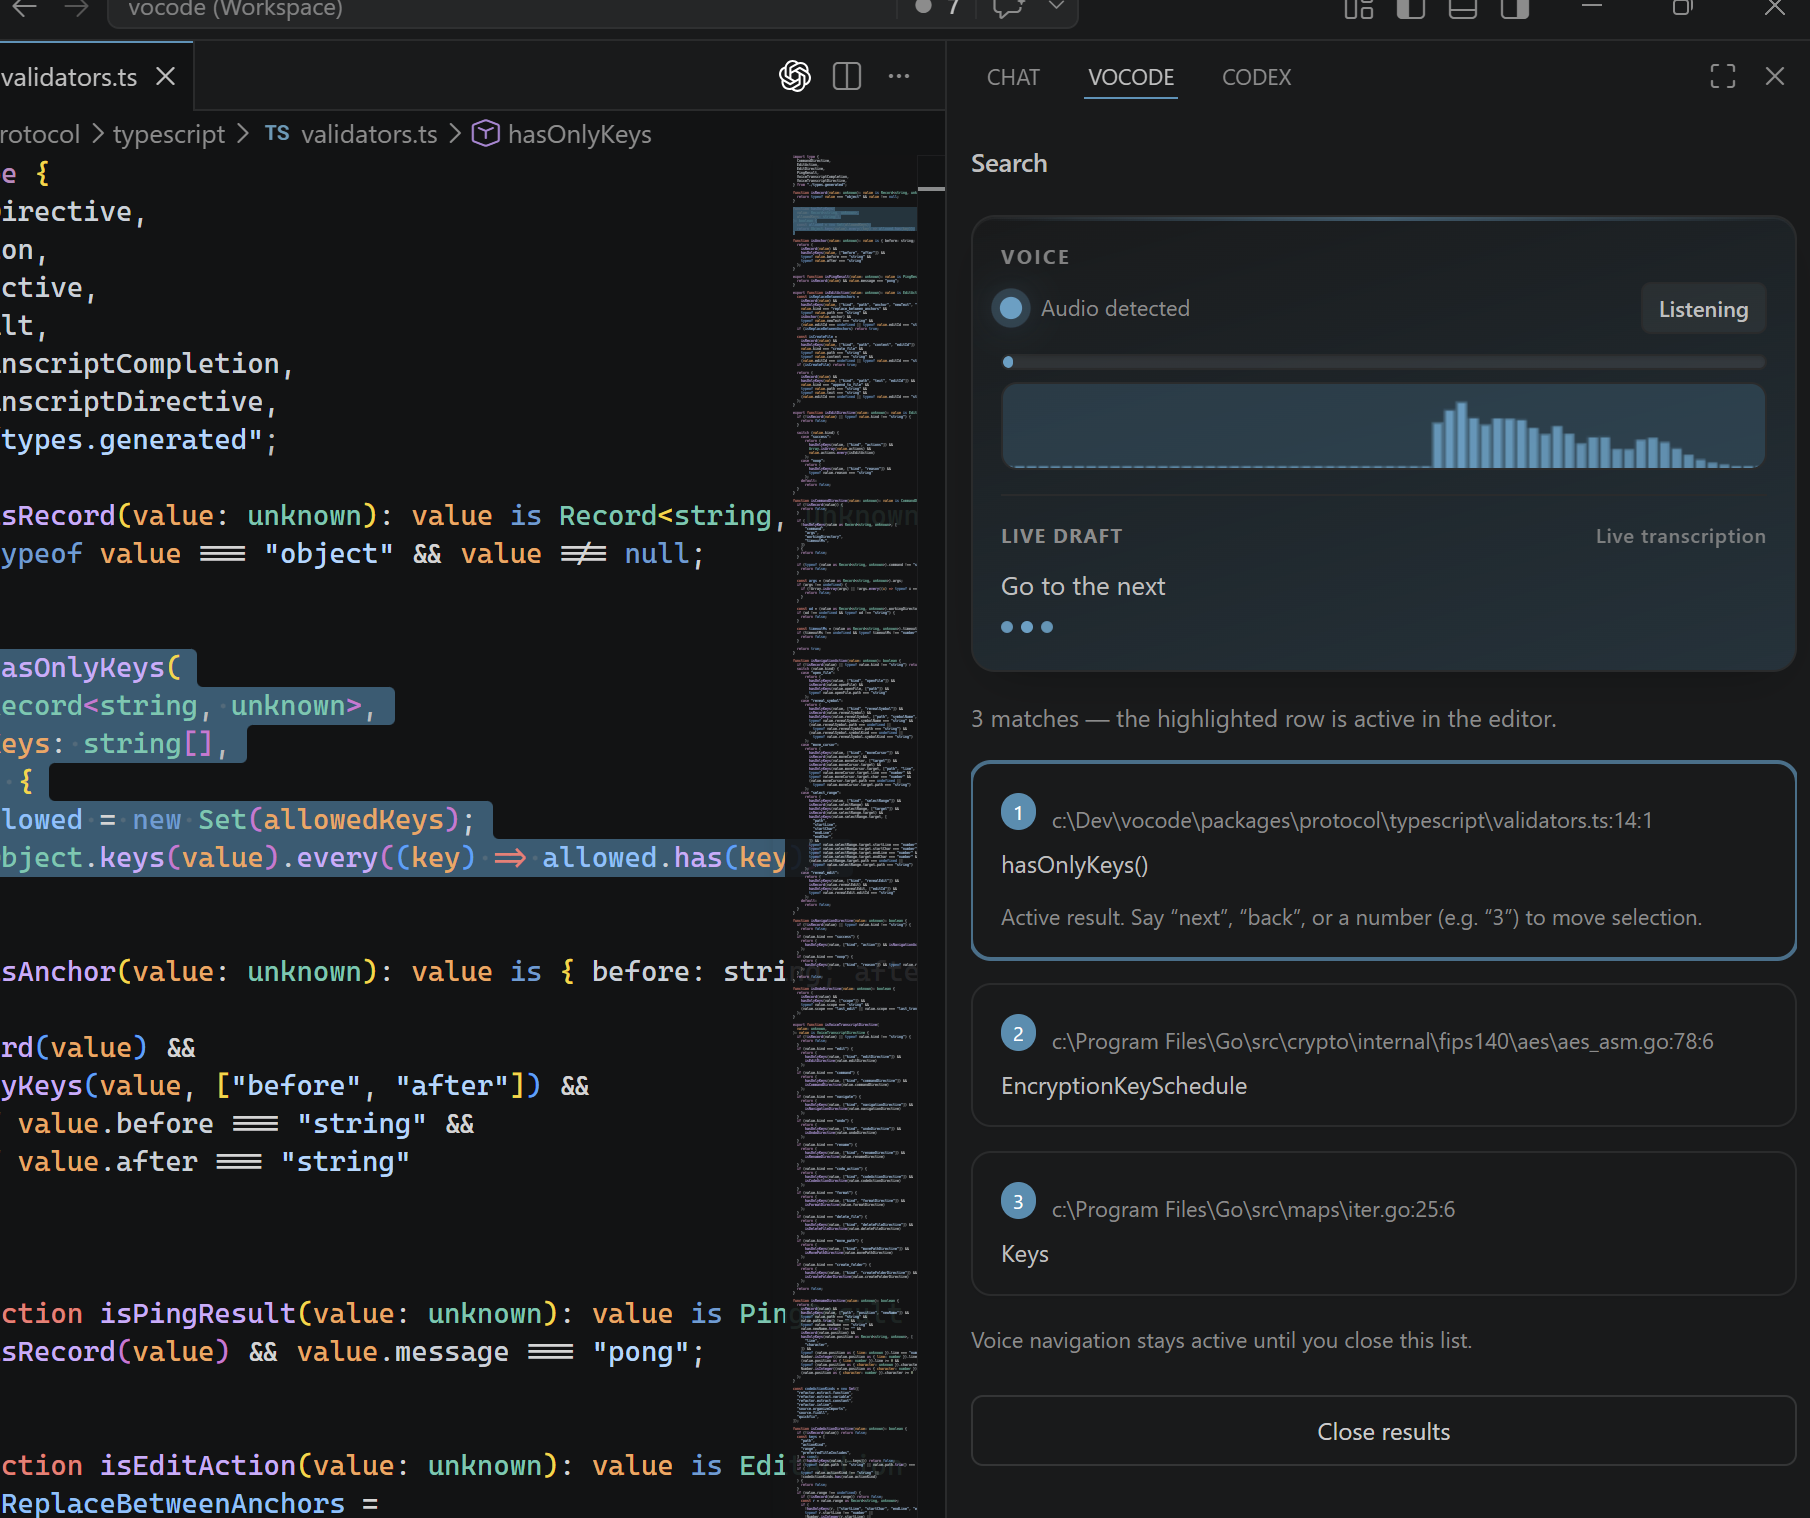Close the secondary side panel
This screenshot has height=1518, width=1810.
click(1775, 76)
